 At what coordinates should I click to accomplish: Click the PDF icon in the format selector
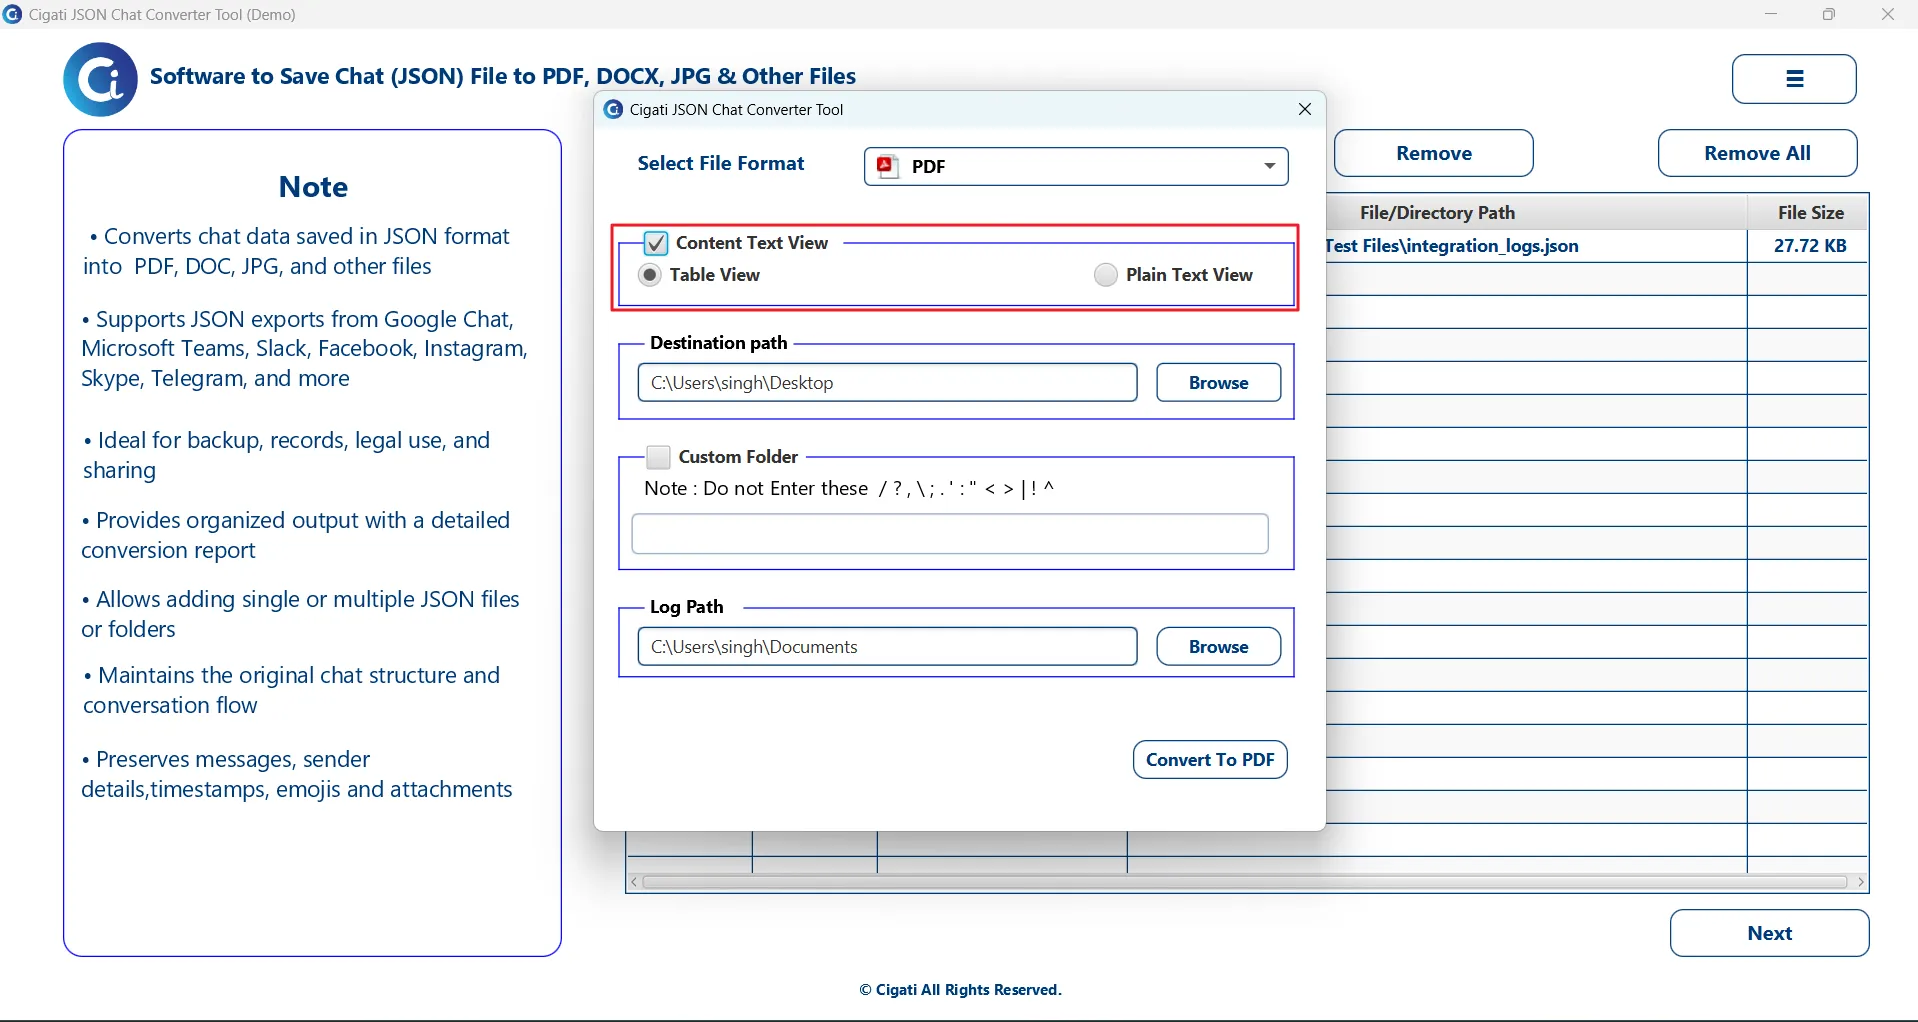(x=887, y=166)
